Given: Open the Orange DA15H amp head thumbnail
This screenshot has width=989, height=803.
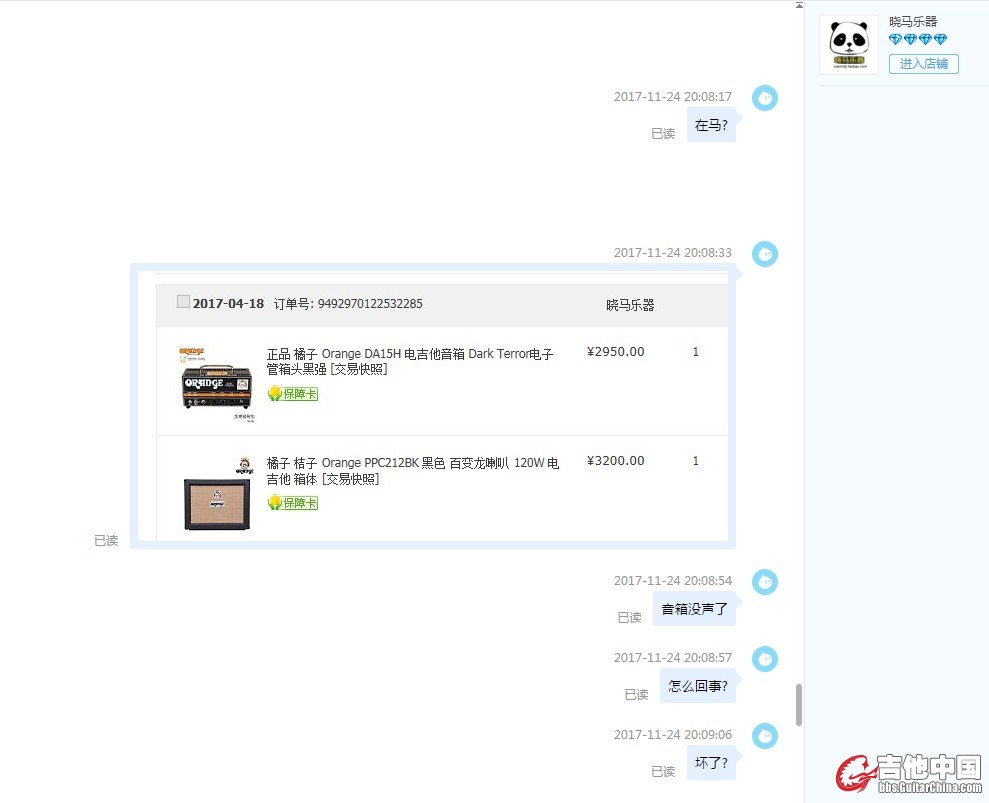Looking at the screenshot, I should point(216,384).
